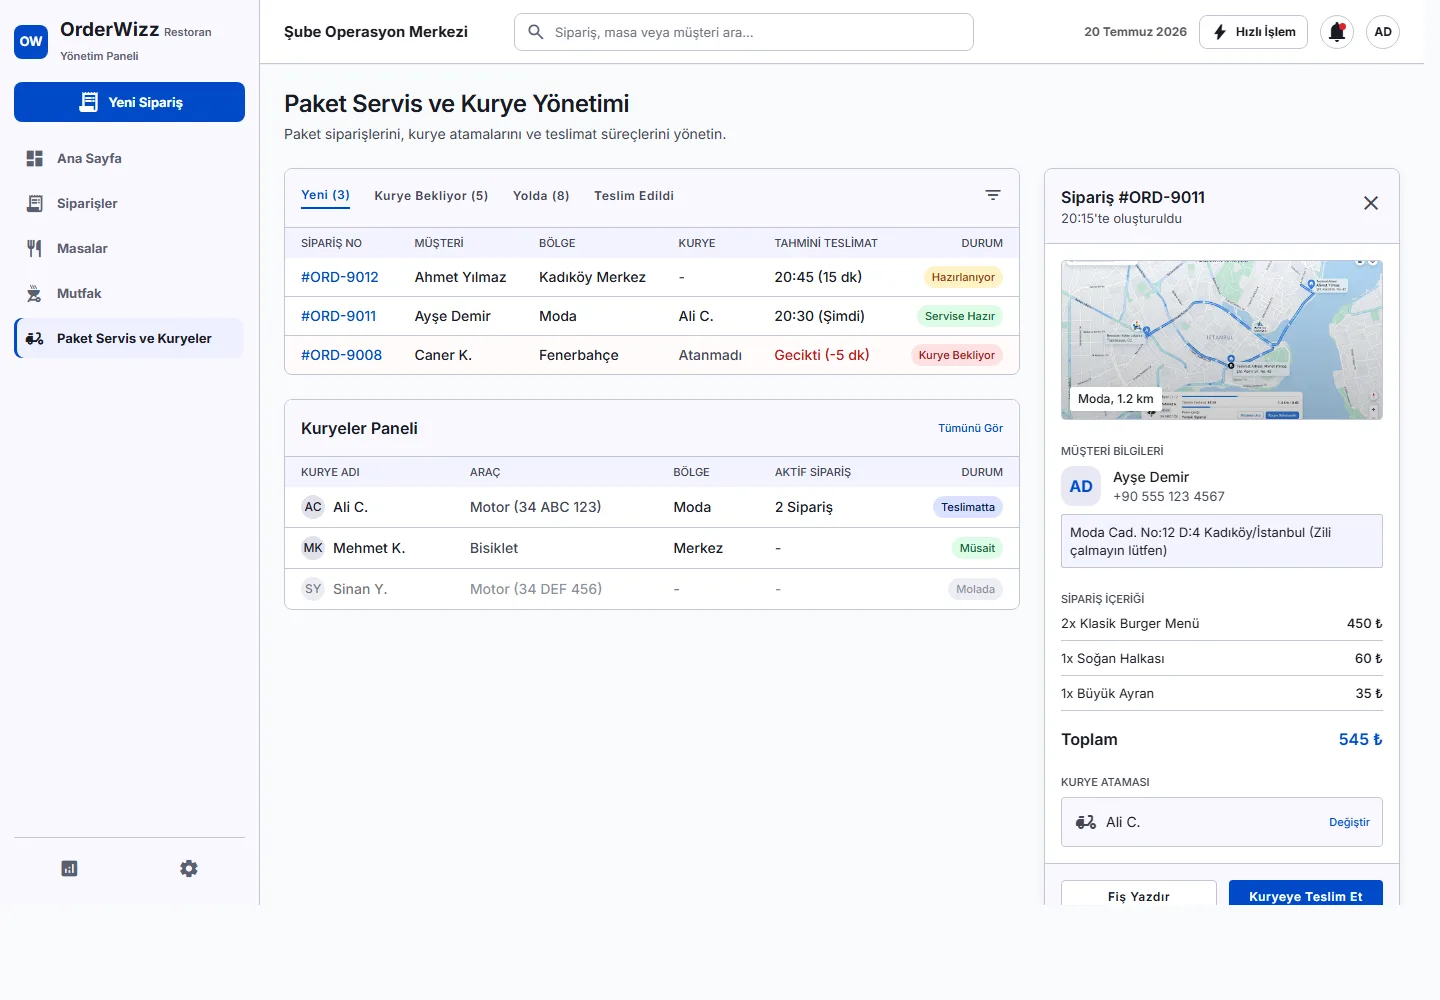Click Kuryeye Teslim Et button
The image size is (1440, 1000).
1306,893
